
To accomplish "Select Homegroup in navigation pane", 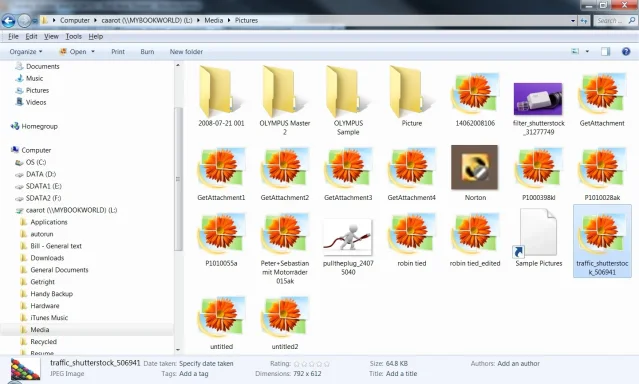I will pyautogui.click(x=39, y=126).
